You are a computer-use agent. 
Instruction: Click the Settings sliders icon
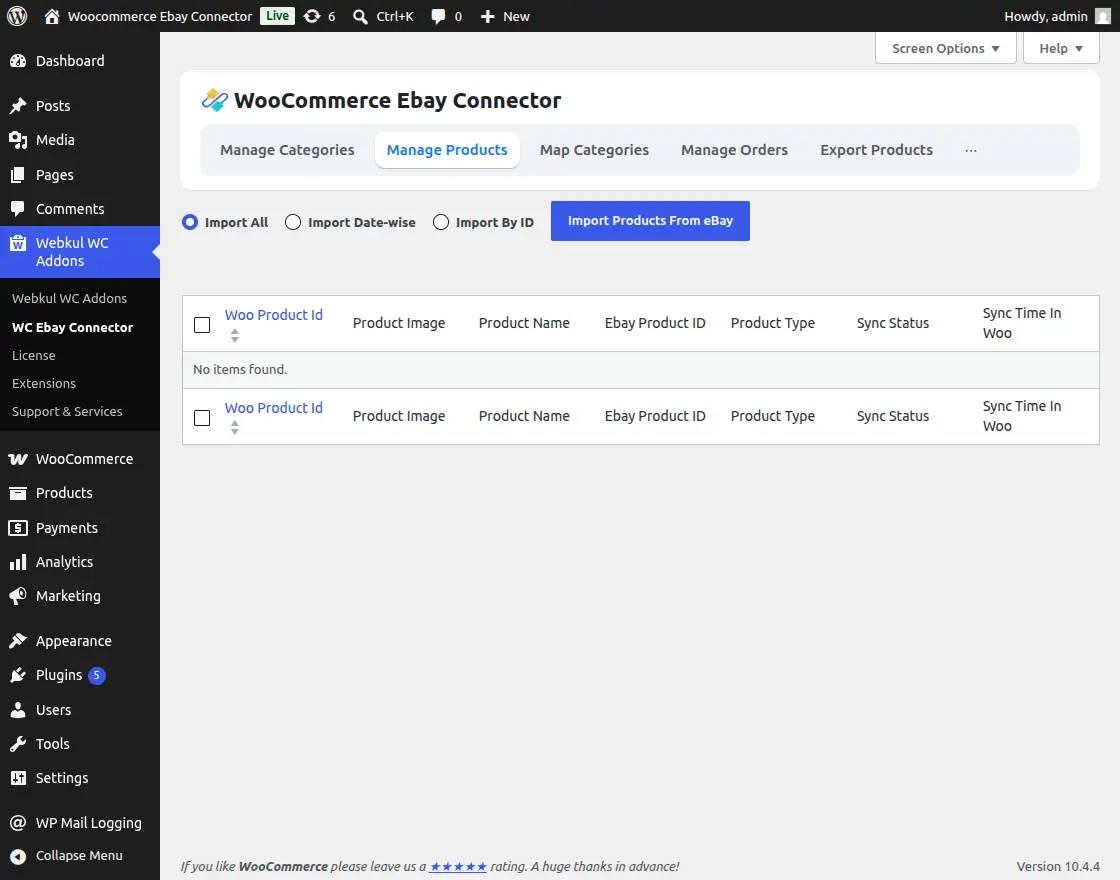pyautogui.click(x=18, y=778)
